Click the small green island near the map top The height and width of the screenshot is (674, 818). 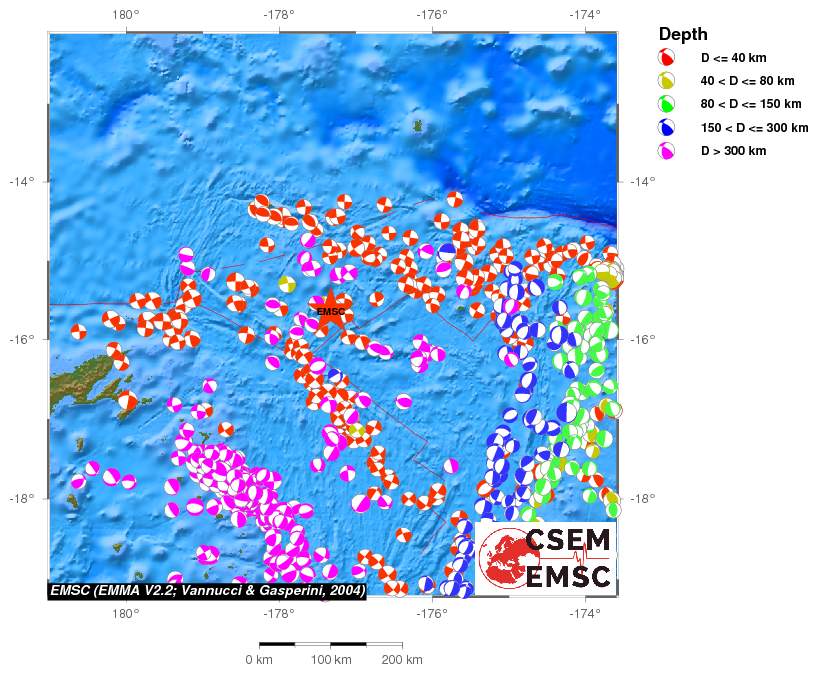click(418, 126)
